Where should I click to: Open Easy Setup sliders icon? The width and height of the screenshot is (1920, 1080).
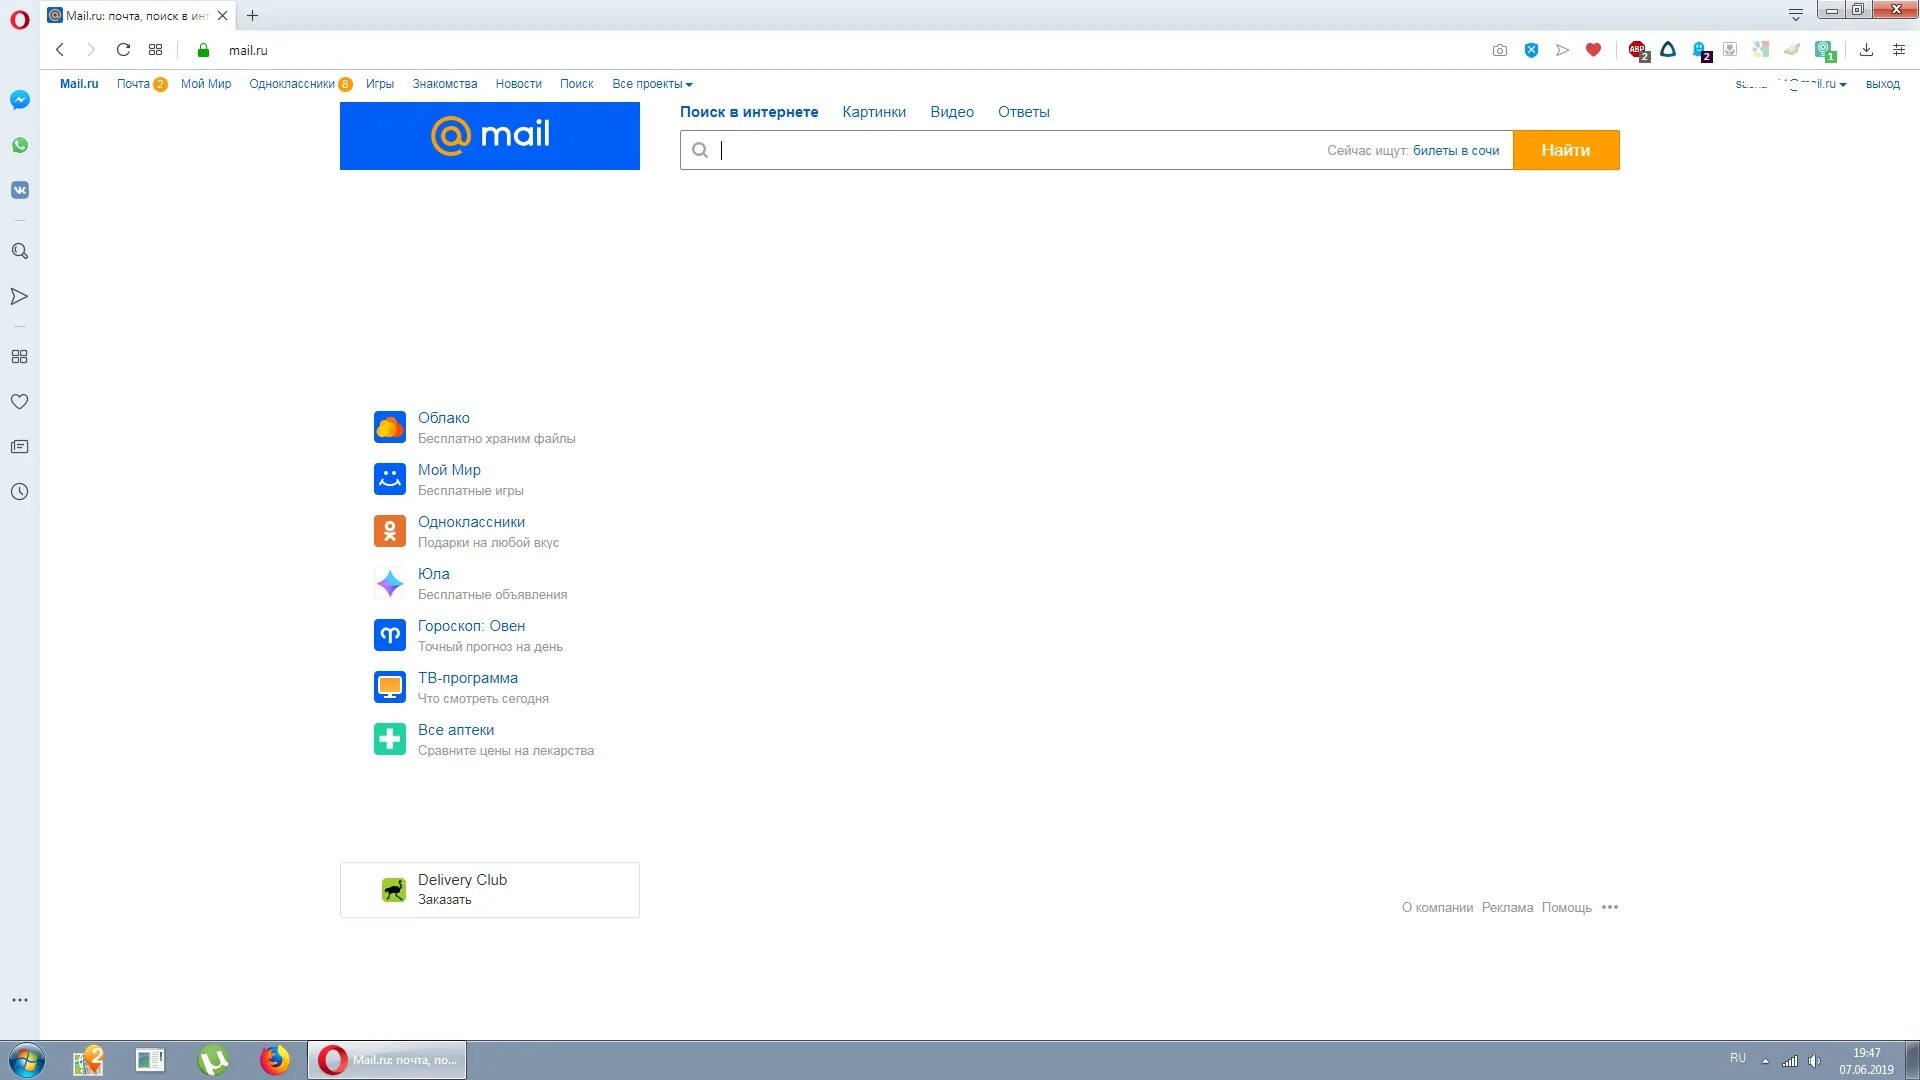pos(1898,50)
